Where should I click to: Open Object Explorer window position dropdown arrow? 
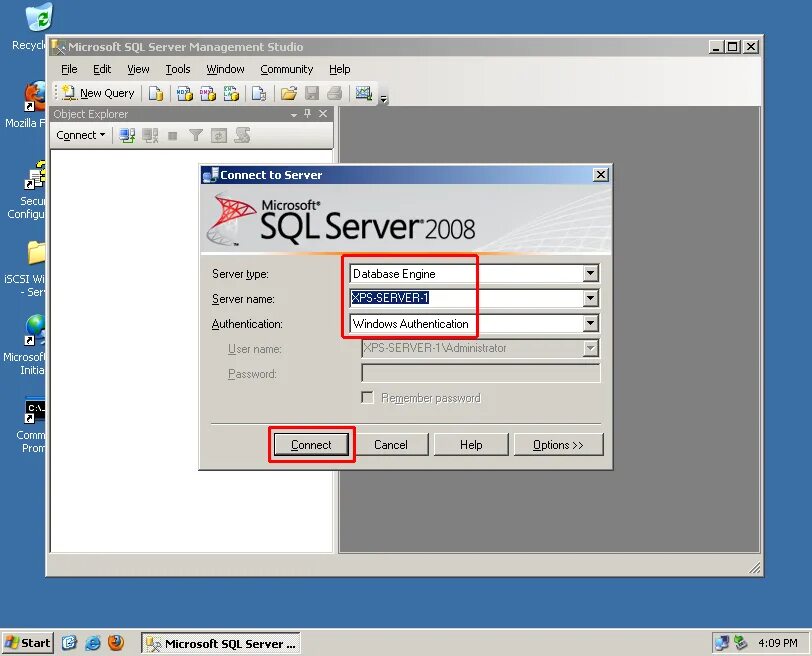[x=294, y=114]
